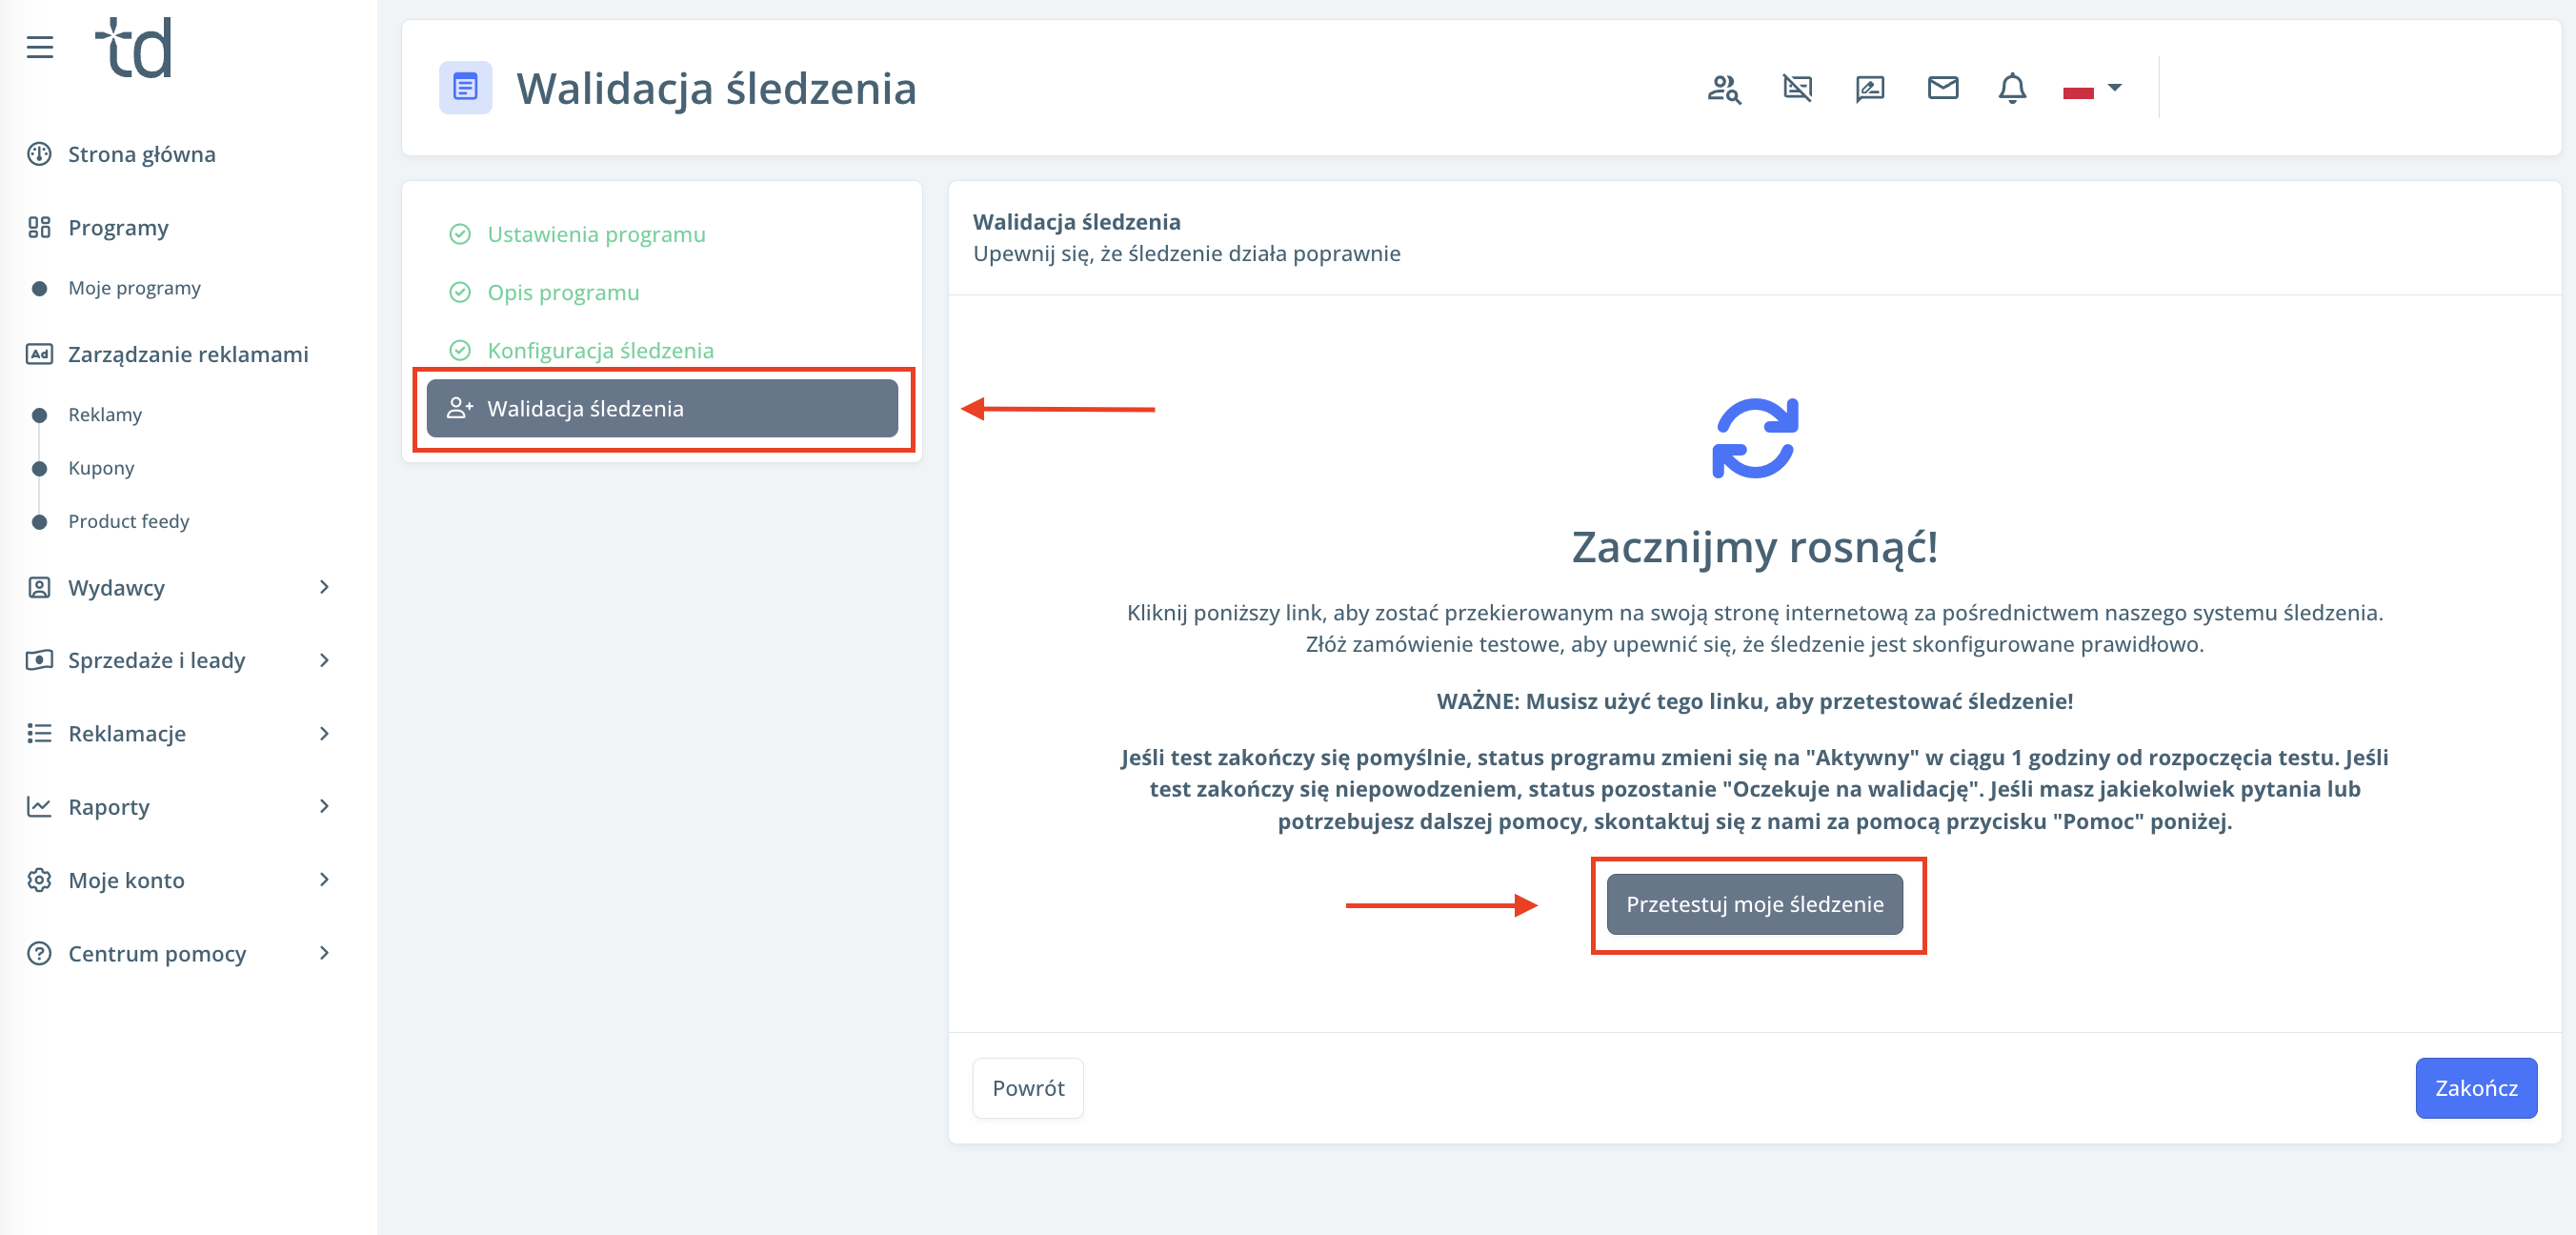This screenshot has height=1235, width=2576.
Task: Click the crossed-out screen icon in header
Action: click(x=1797, y=88)
